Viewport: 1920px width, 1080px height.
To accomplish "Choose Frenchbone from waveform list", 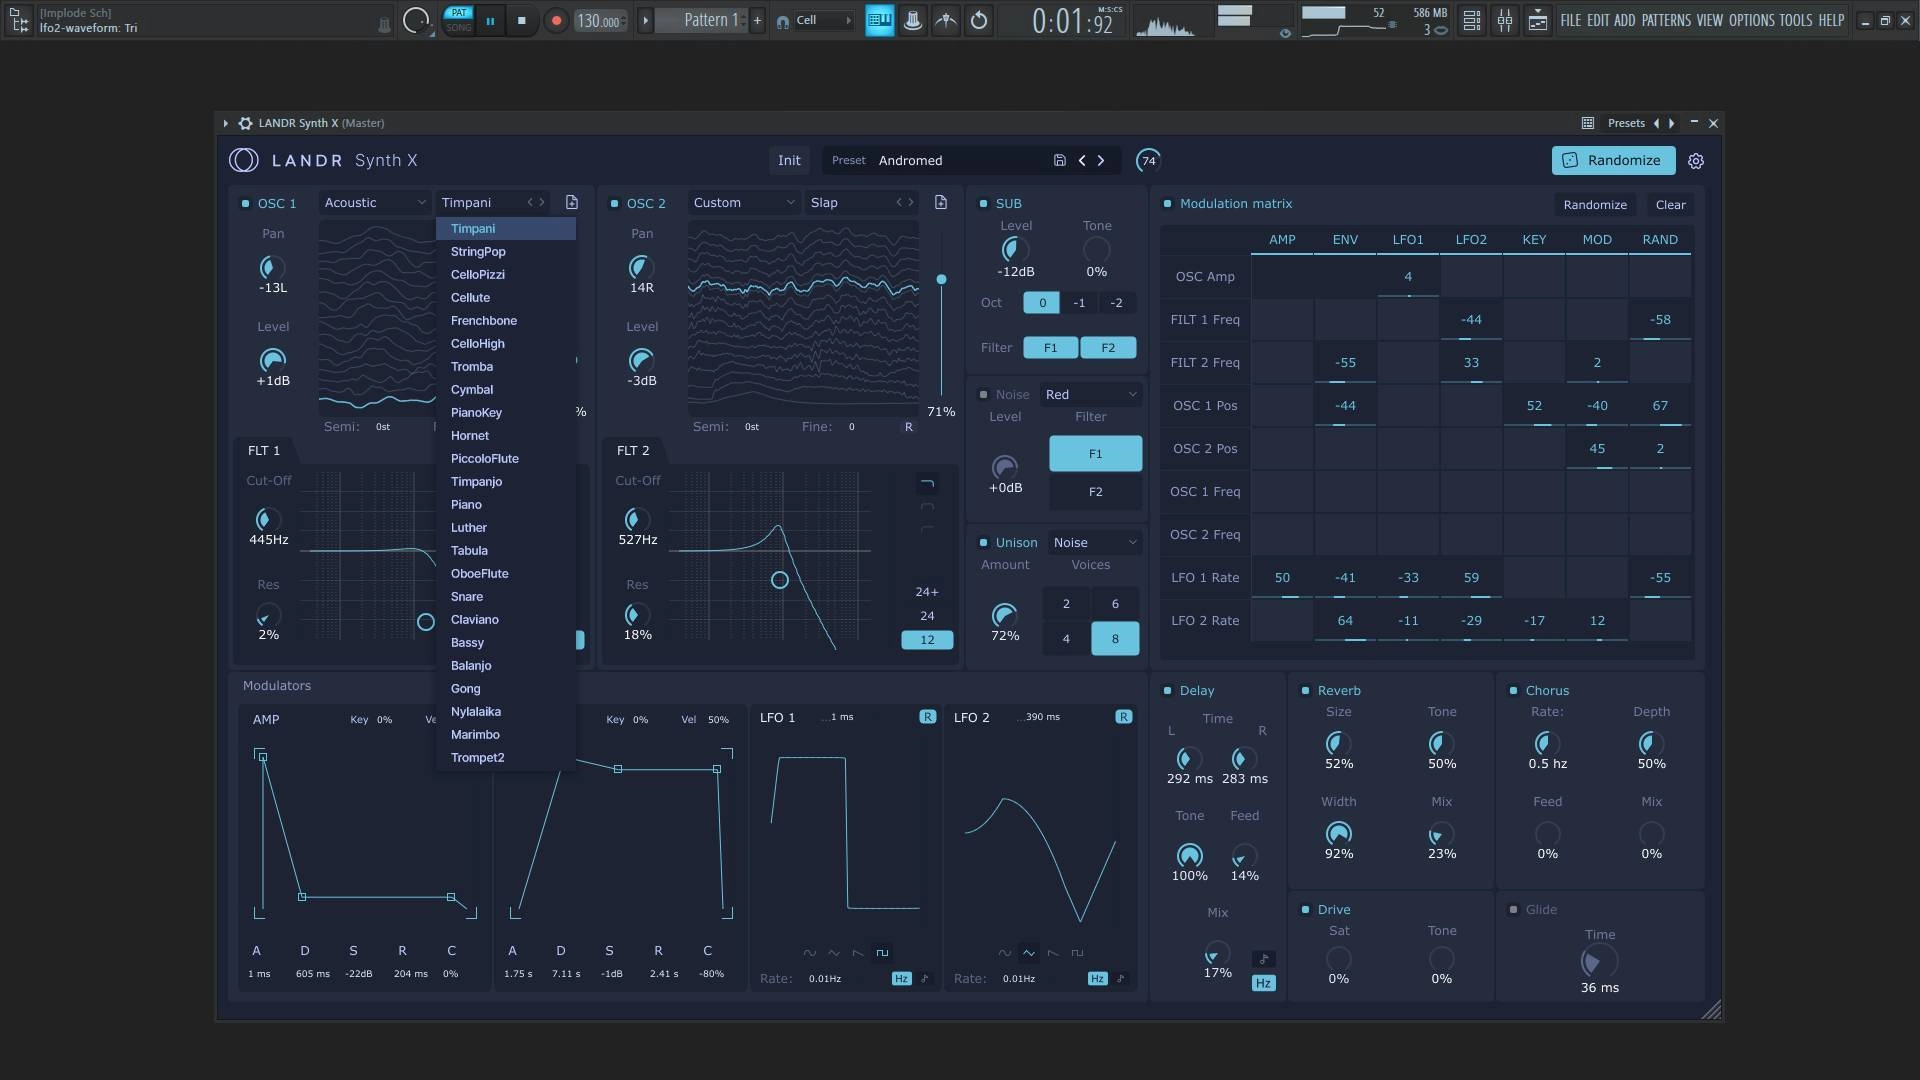I will click(x=506, y=321).
